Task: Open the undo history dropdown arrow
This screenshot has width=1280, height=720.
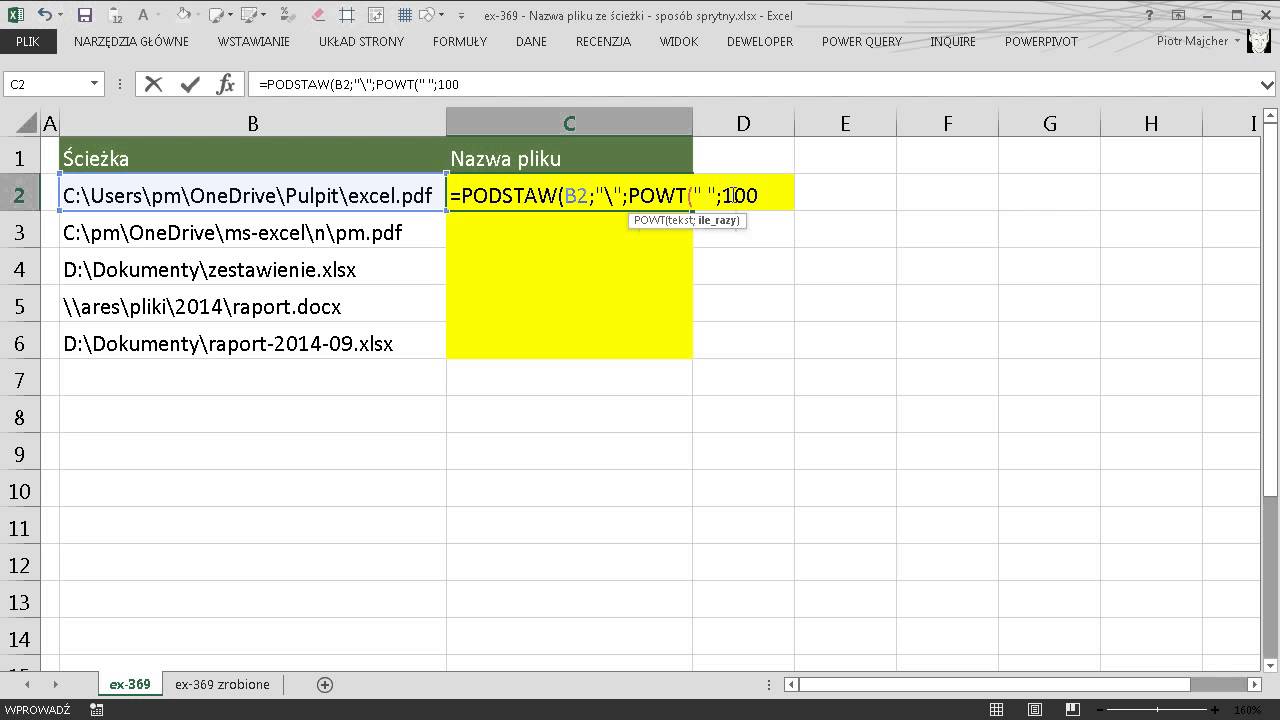Action: click(x=61, y=15)
